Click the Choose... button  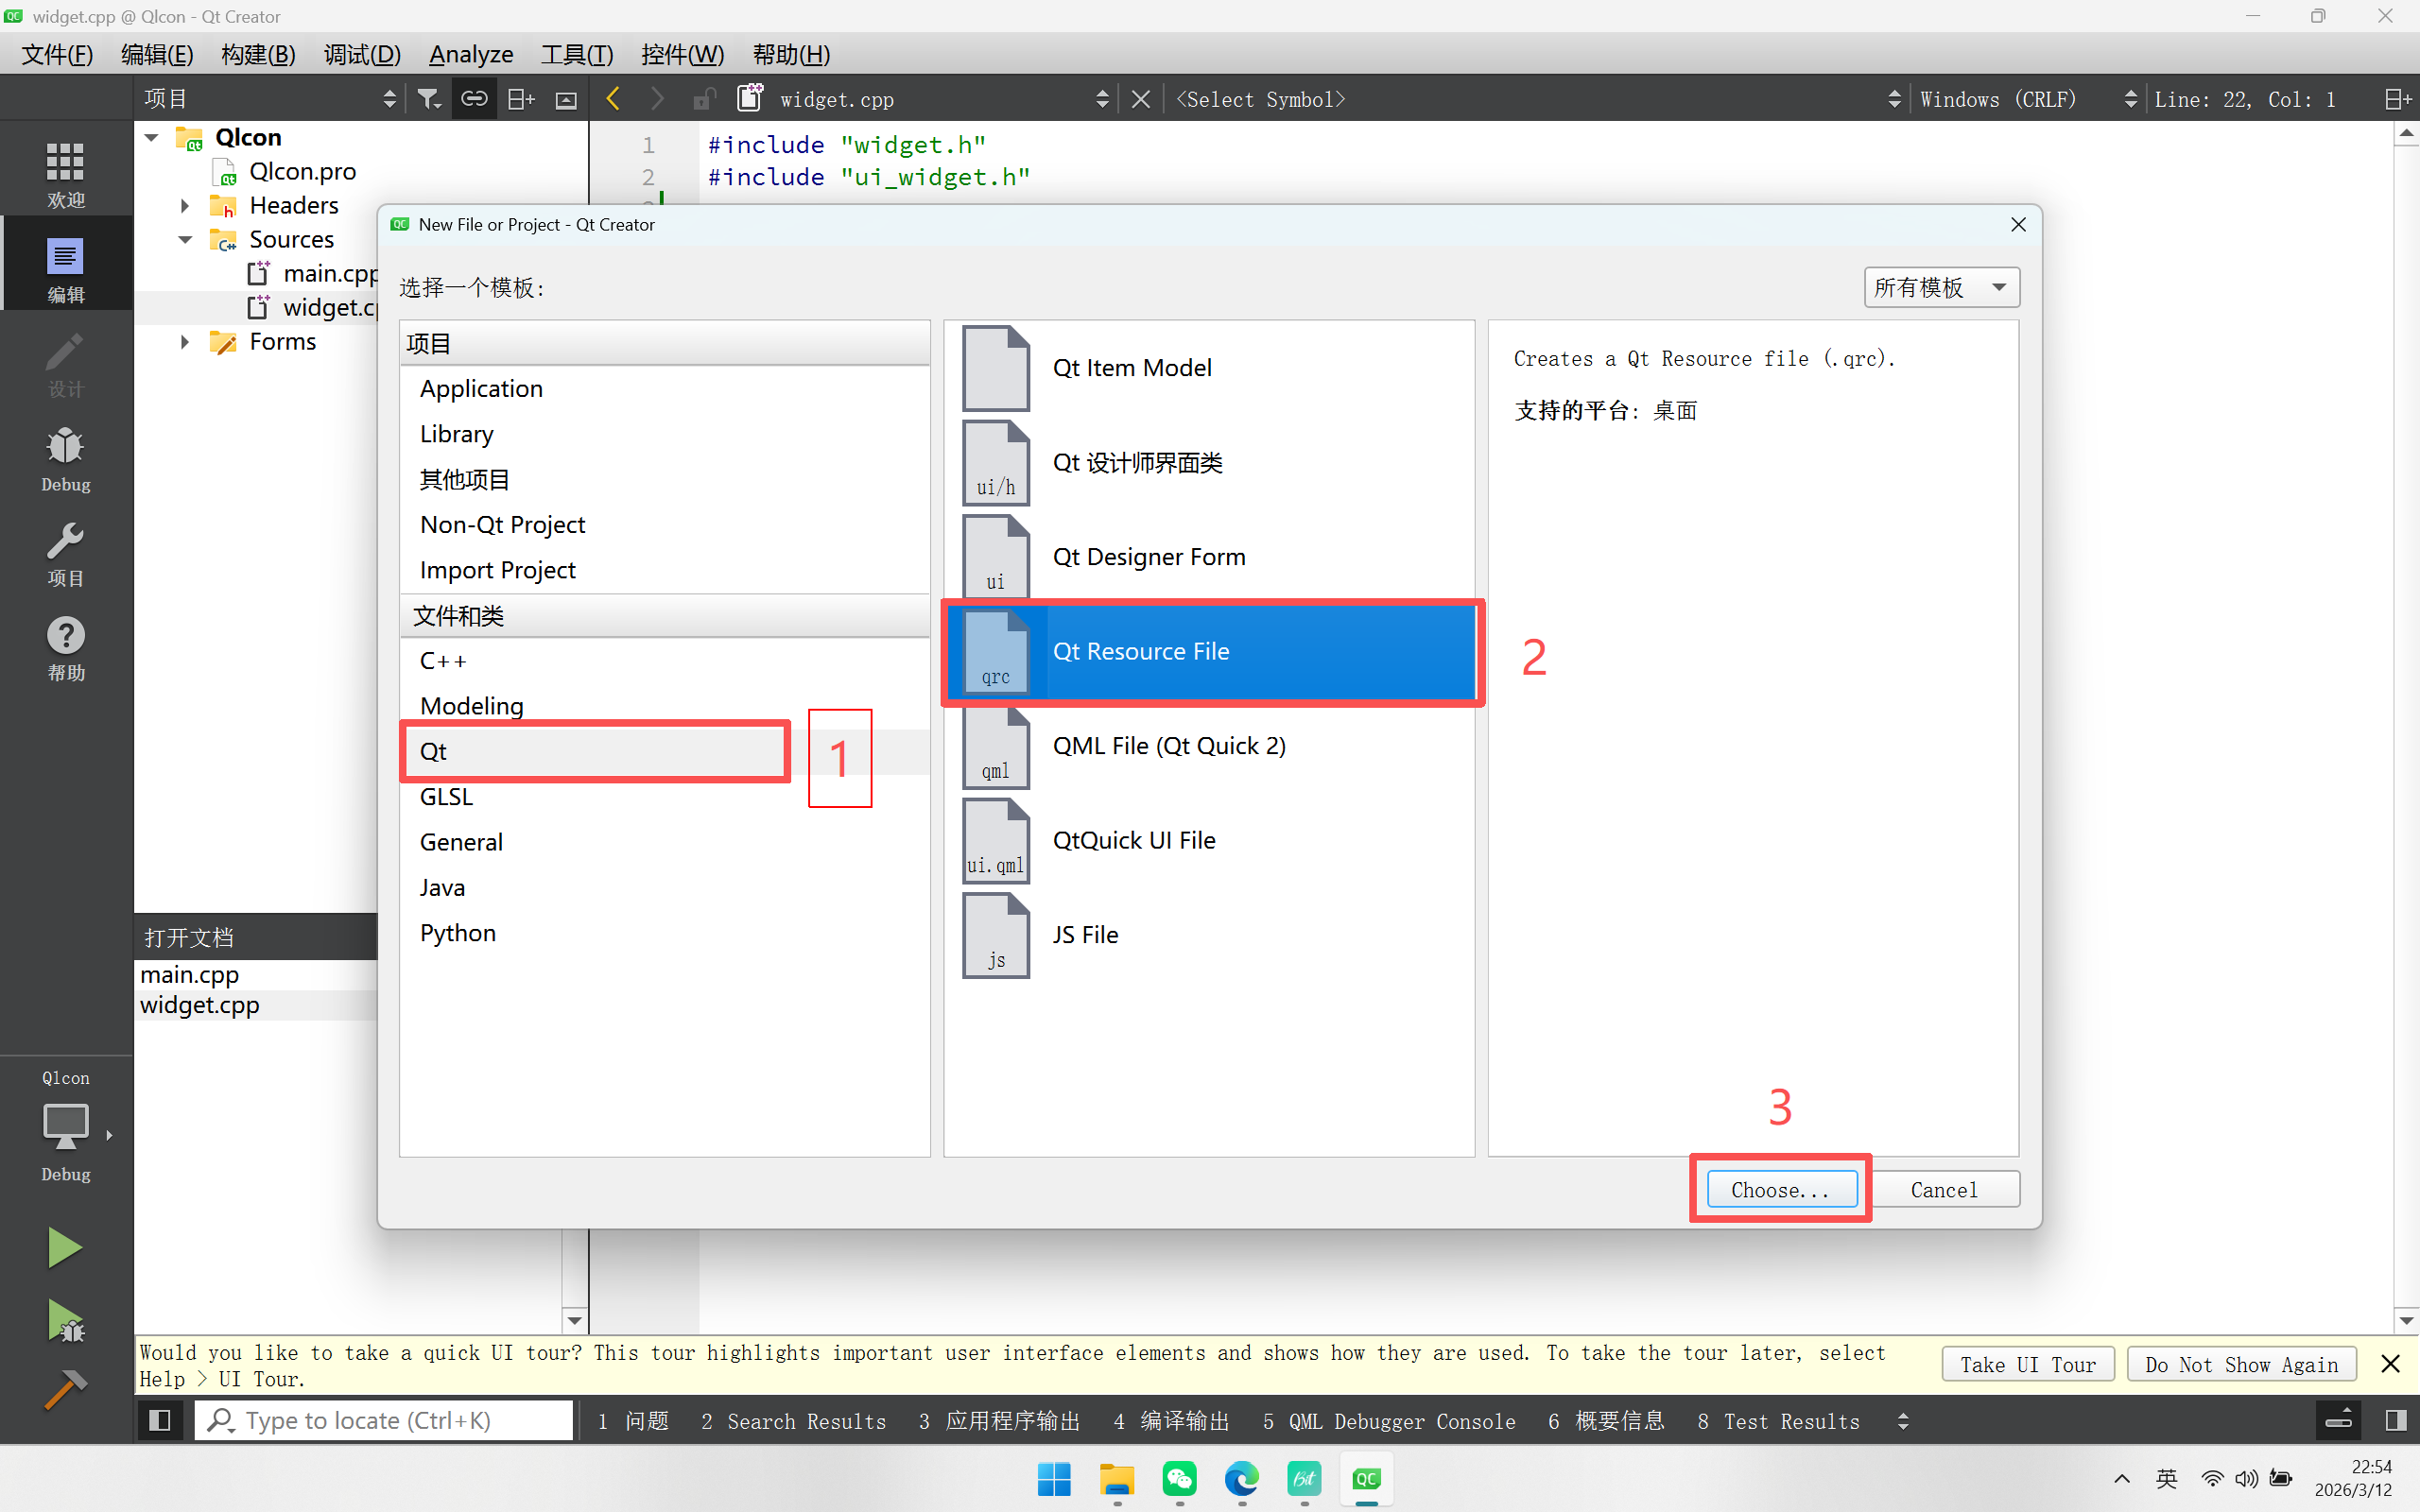click(1780, 1190)
